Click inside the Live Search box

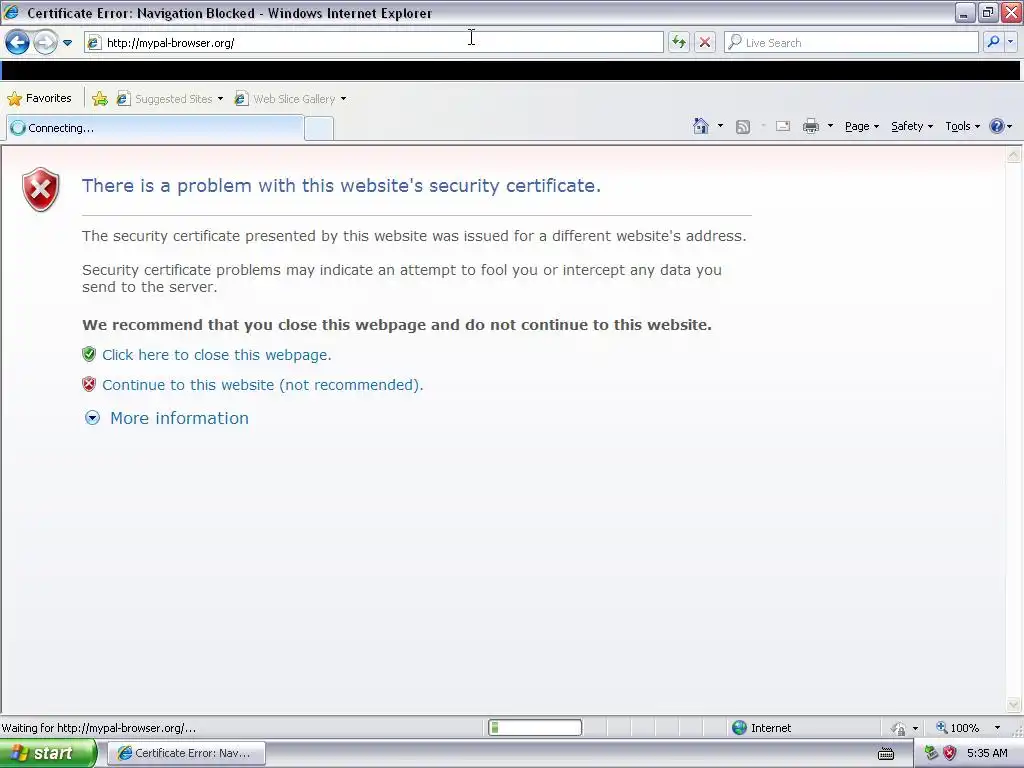[852, 42]
